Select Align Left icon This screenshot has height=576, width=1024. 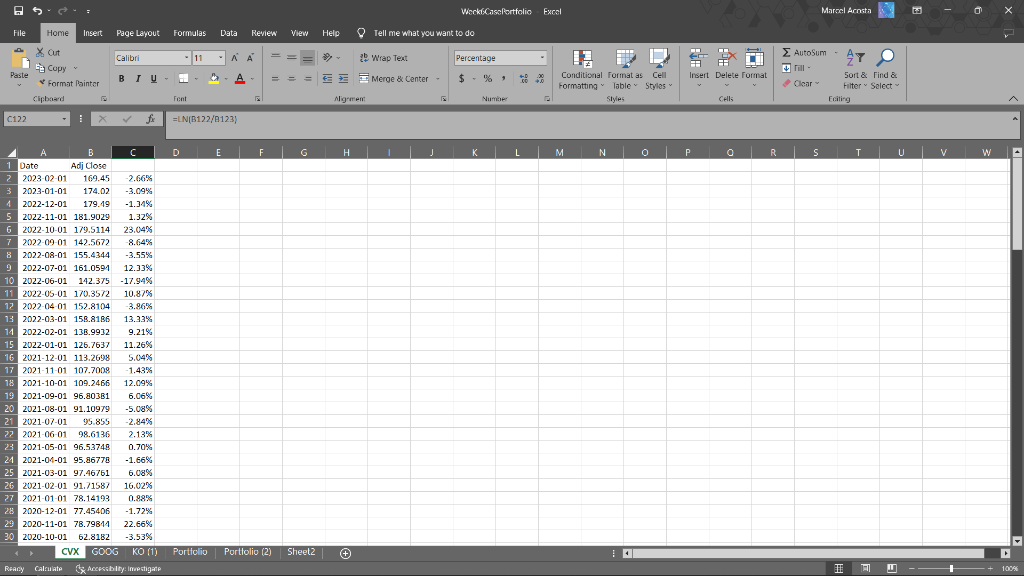click(276, 79)
